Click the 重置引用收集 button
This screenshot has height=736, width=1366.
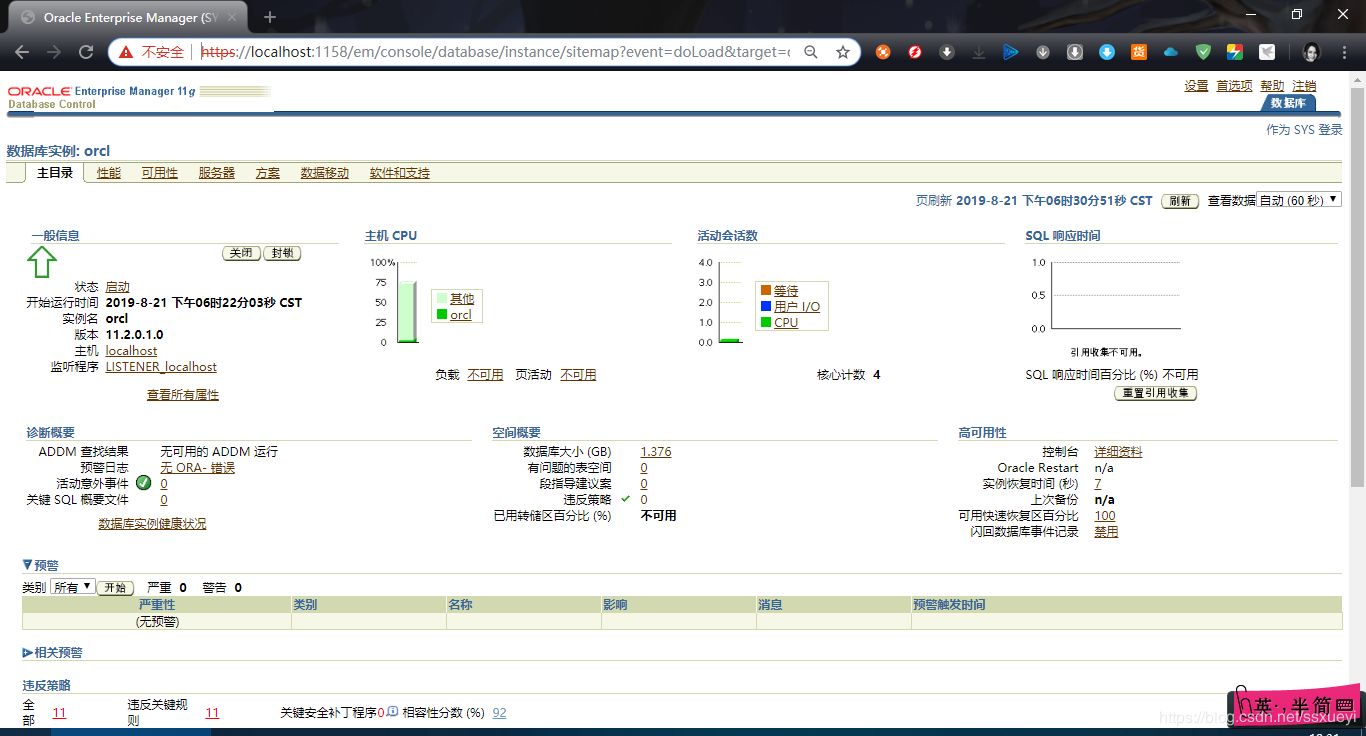(1155, 393)
